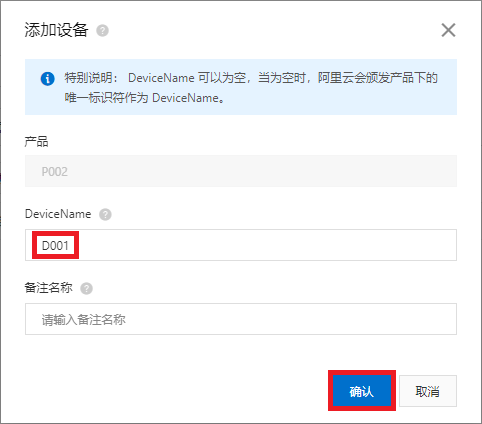The image size is (482, 424).
Task: Close the 添加设备 dialog with X
Action: pyautogui.click(x=448, y=30)
